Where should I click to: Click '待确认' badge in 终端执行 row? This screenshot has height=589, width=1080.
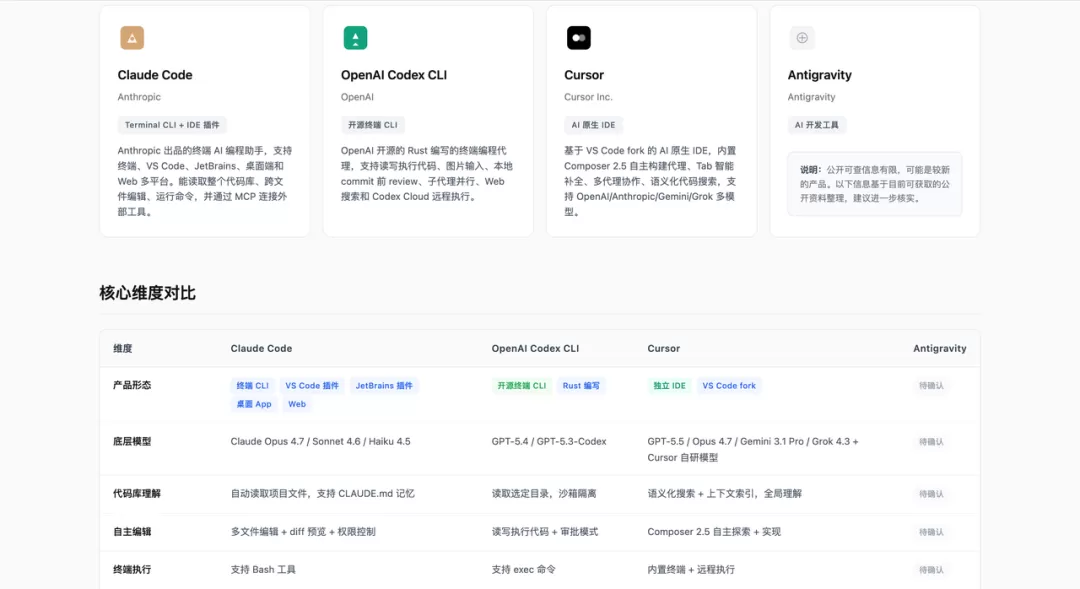point(931,570)
